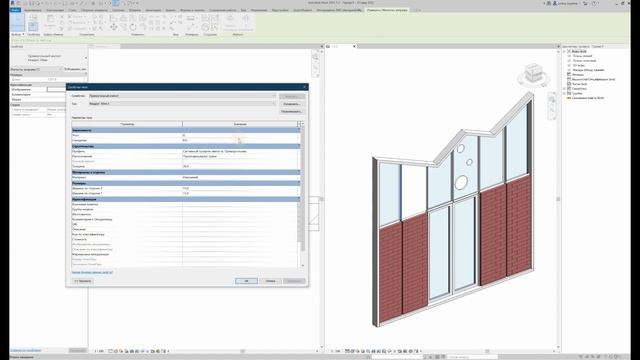Open the Выбор dropdown under the Modify tool
The image size is (640, 360).
tap(18, 35)
